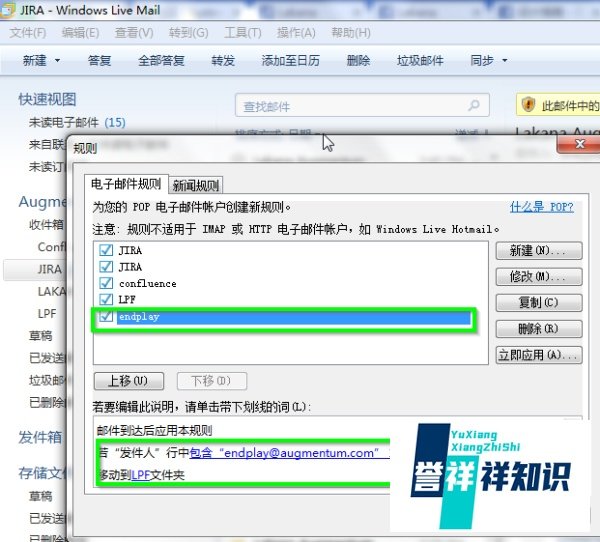The image size is (600, 542).
Task: Toggle the confluence rule checkbox
Action: (106, 283)
